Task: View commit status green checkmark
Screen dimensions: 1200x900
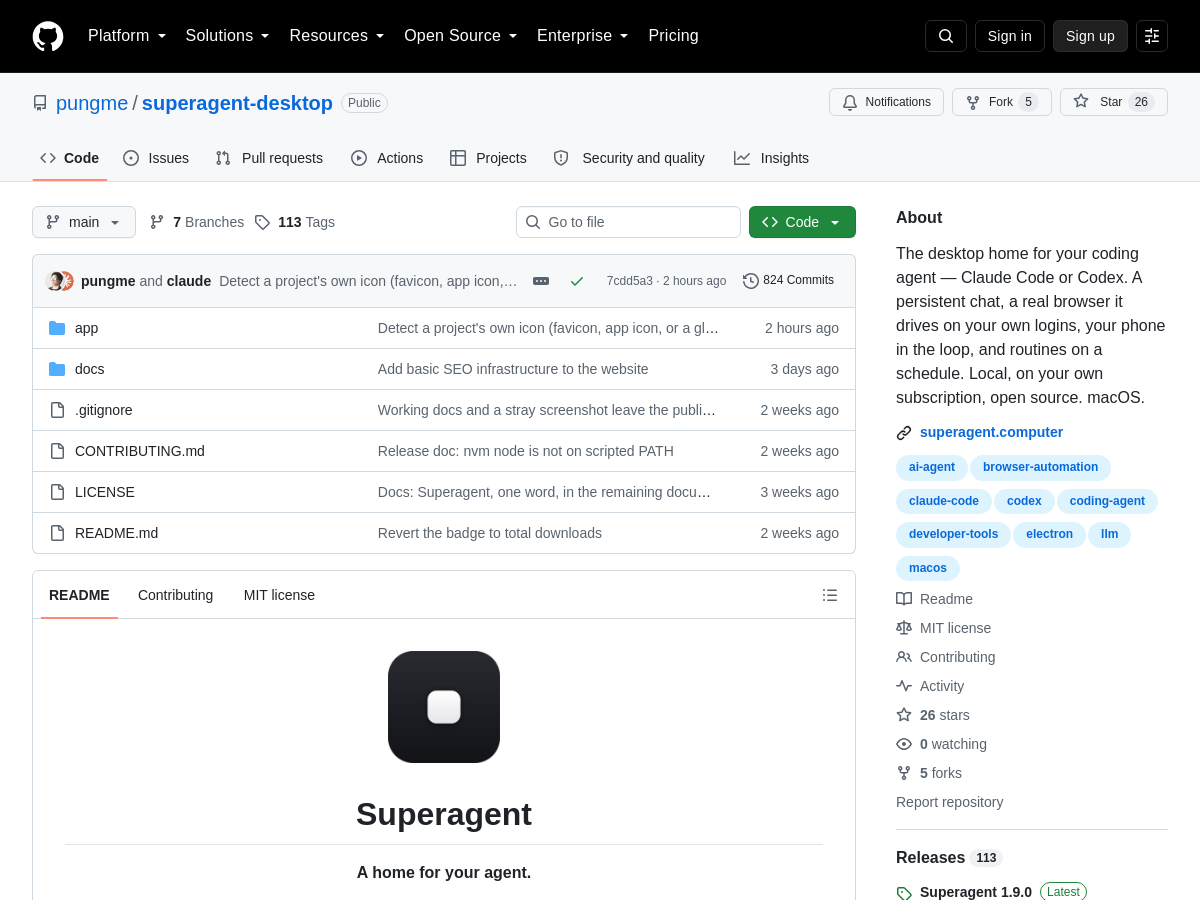Action: click(577, 281)
